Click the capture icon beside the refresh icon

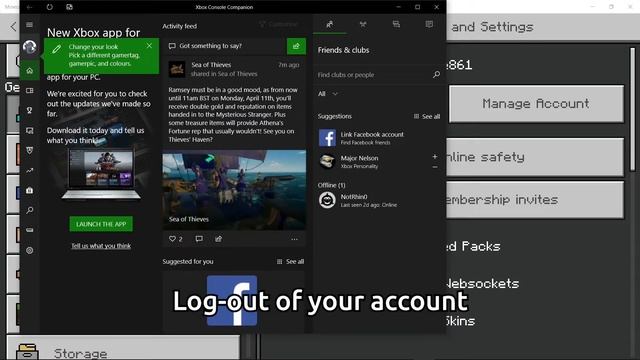[69, 7]
